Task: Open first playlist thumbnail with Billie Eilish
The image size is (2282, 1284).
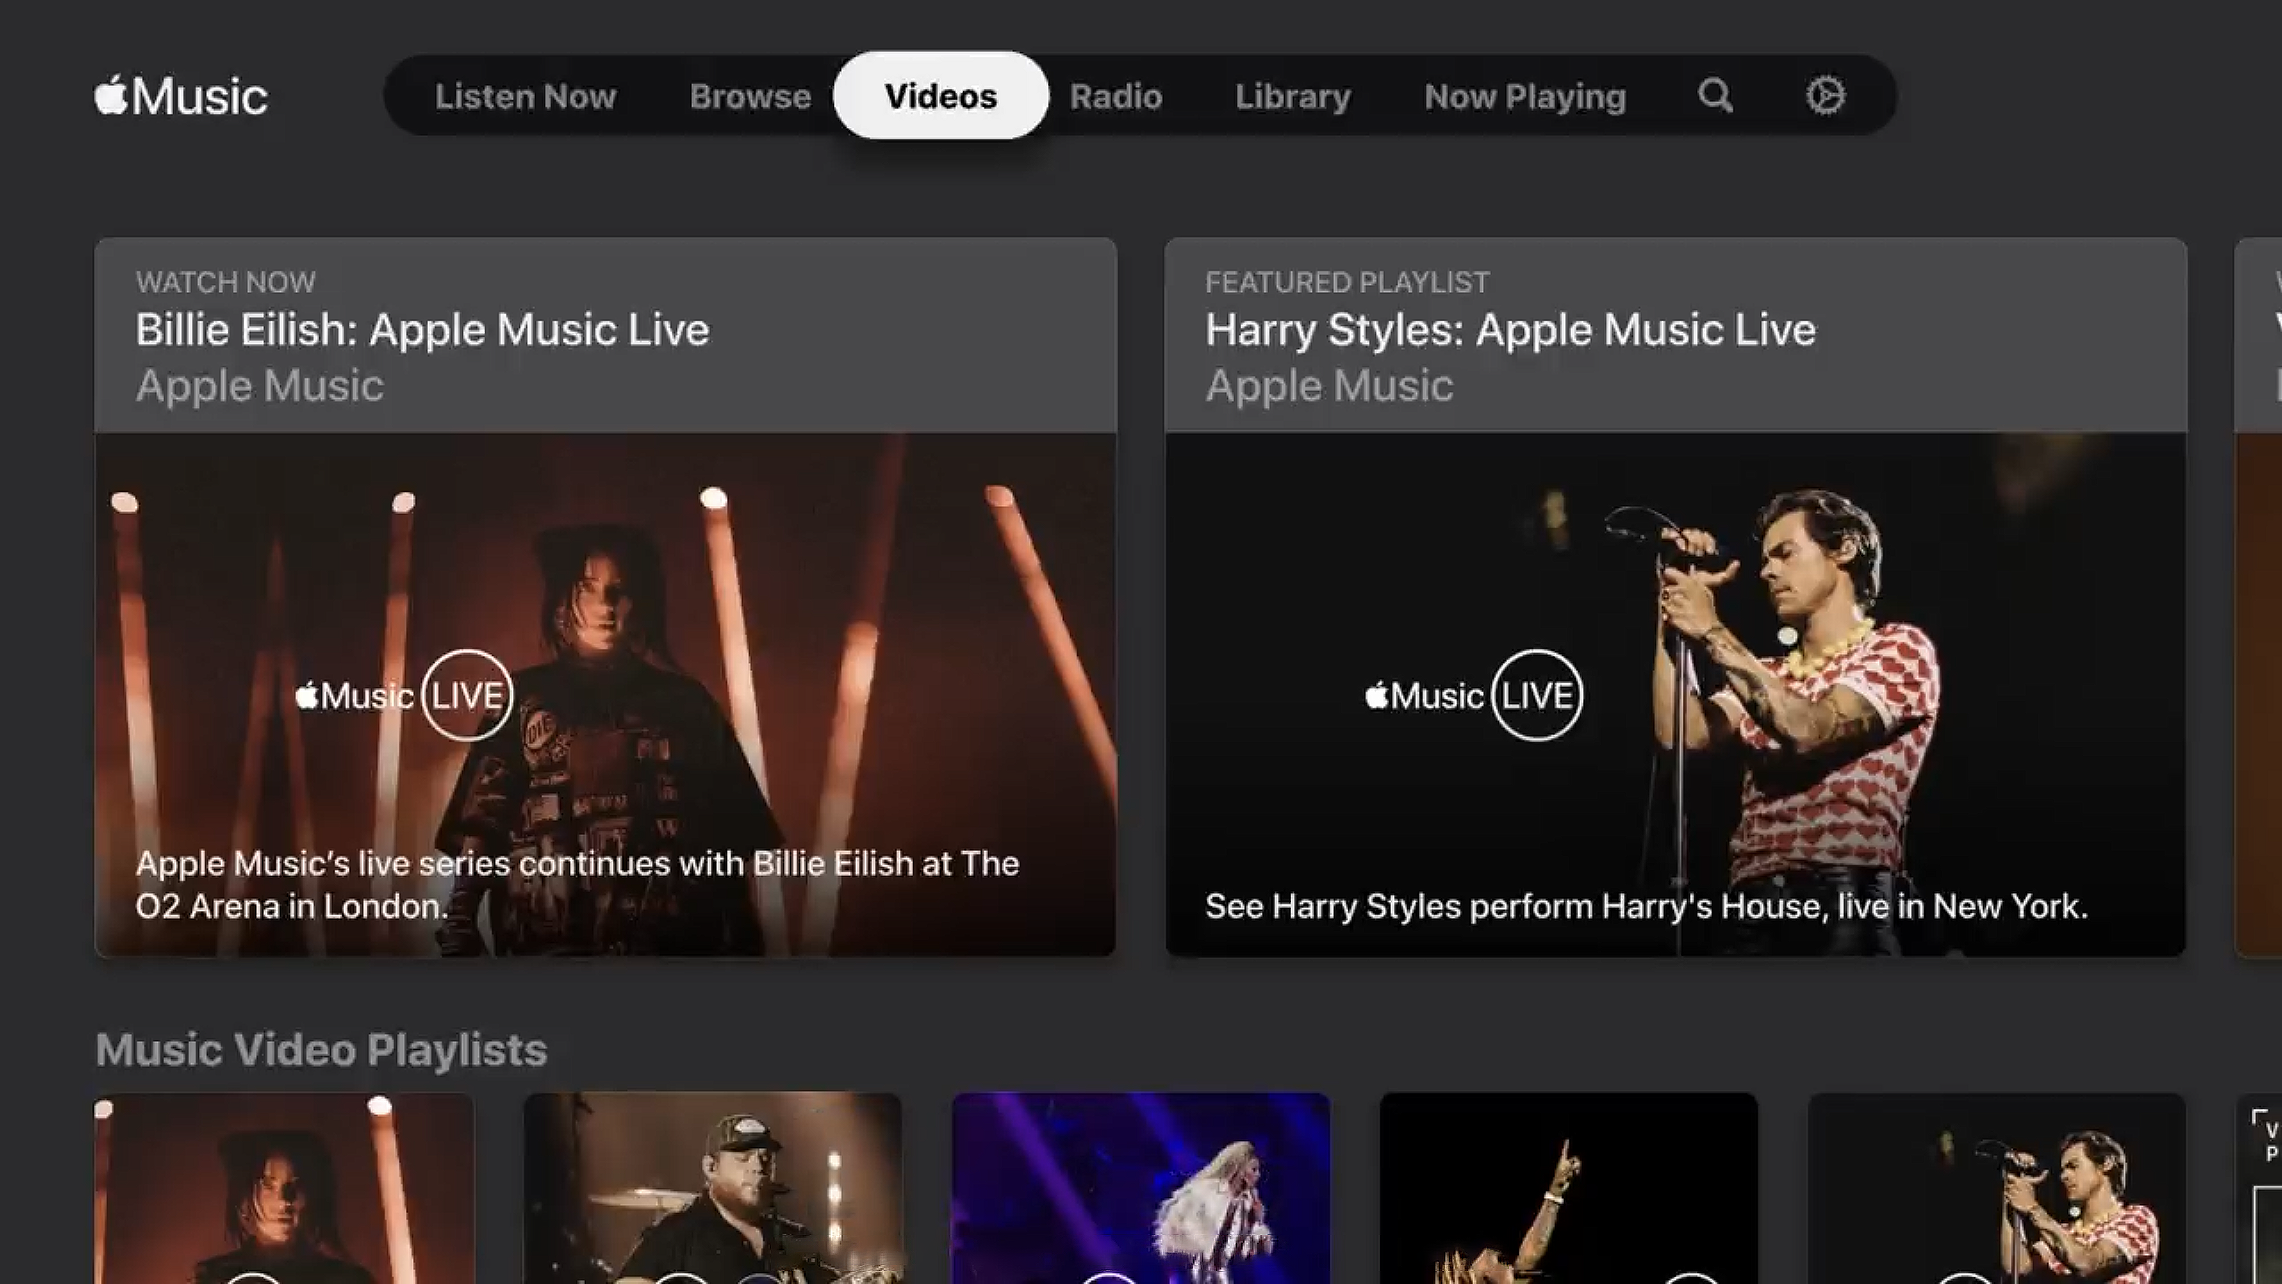Action: (x=284, y=1188)
